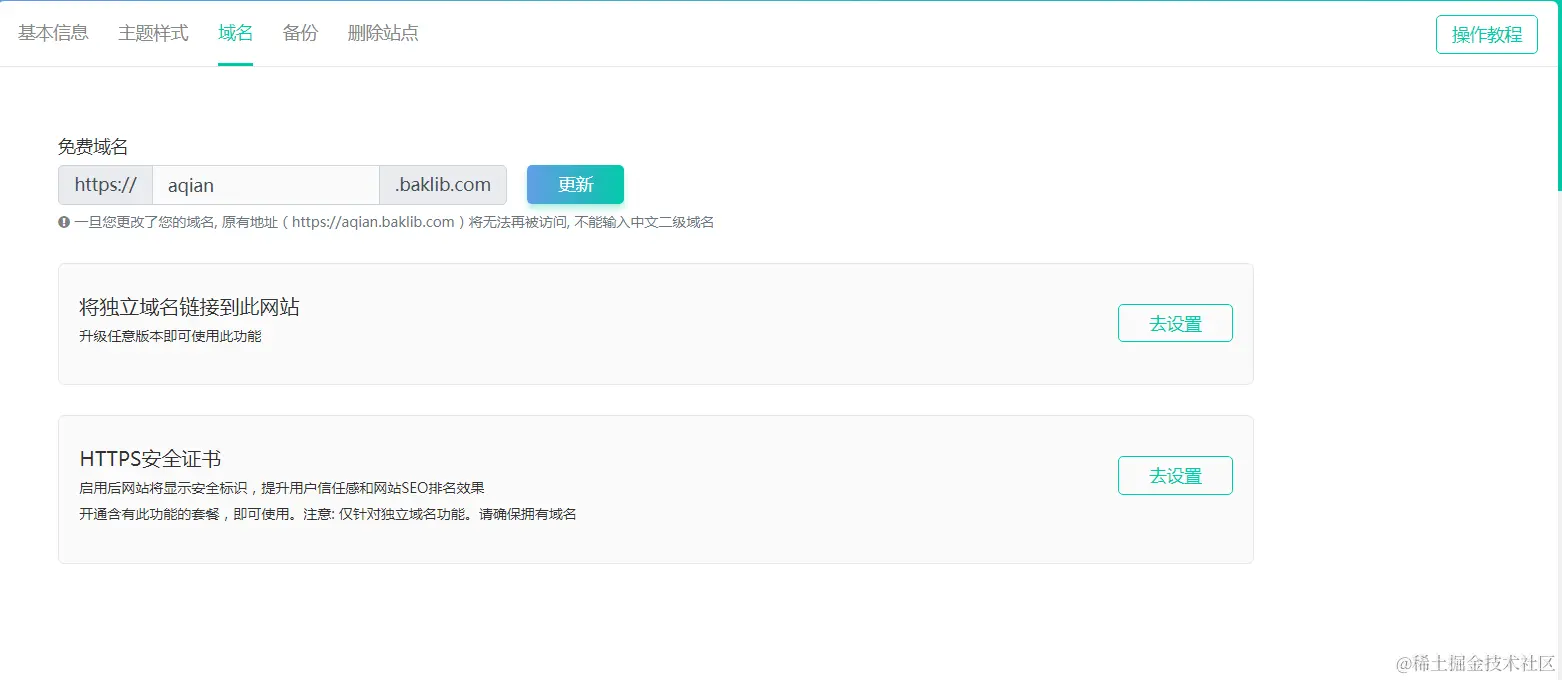The height and width of the screenshot is (680, 1562).
Task: Click the HTTPS安全证书 heading
Action: [x=150, y=459]
